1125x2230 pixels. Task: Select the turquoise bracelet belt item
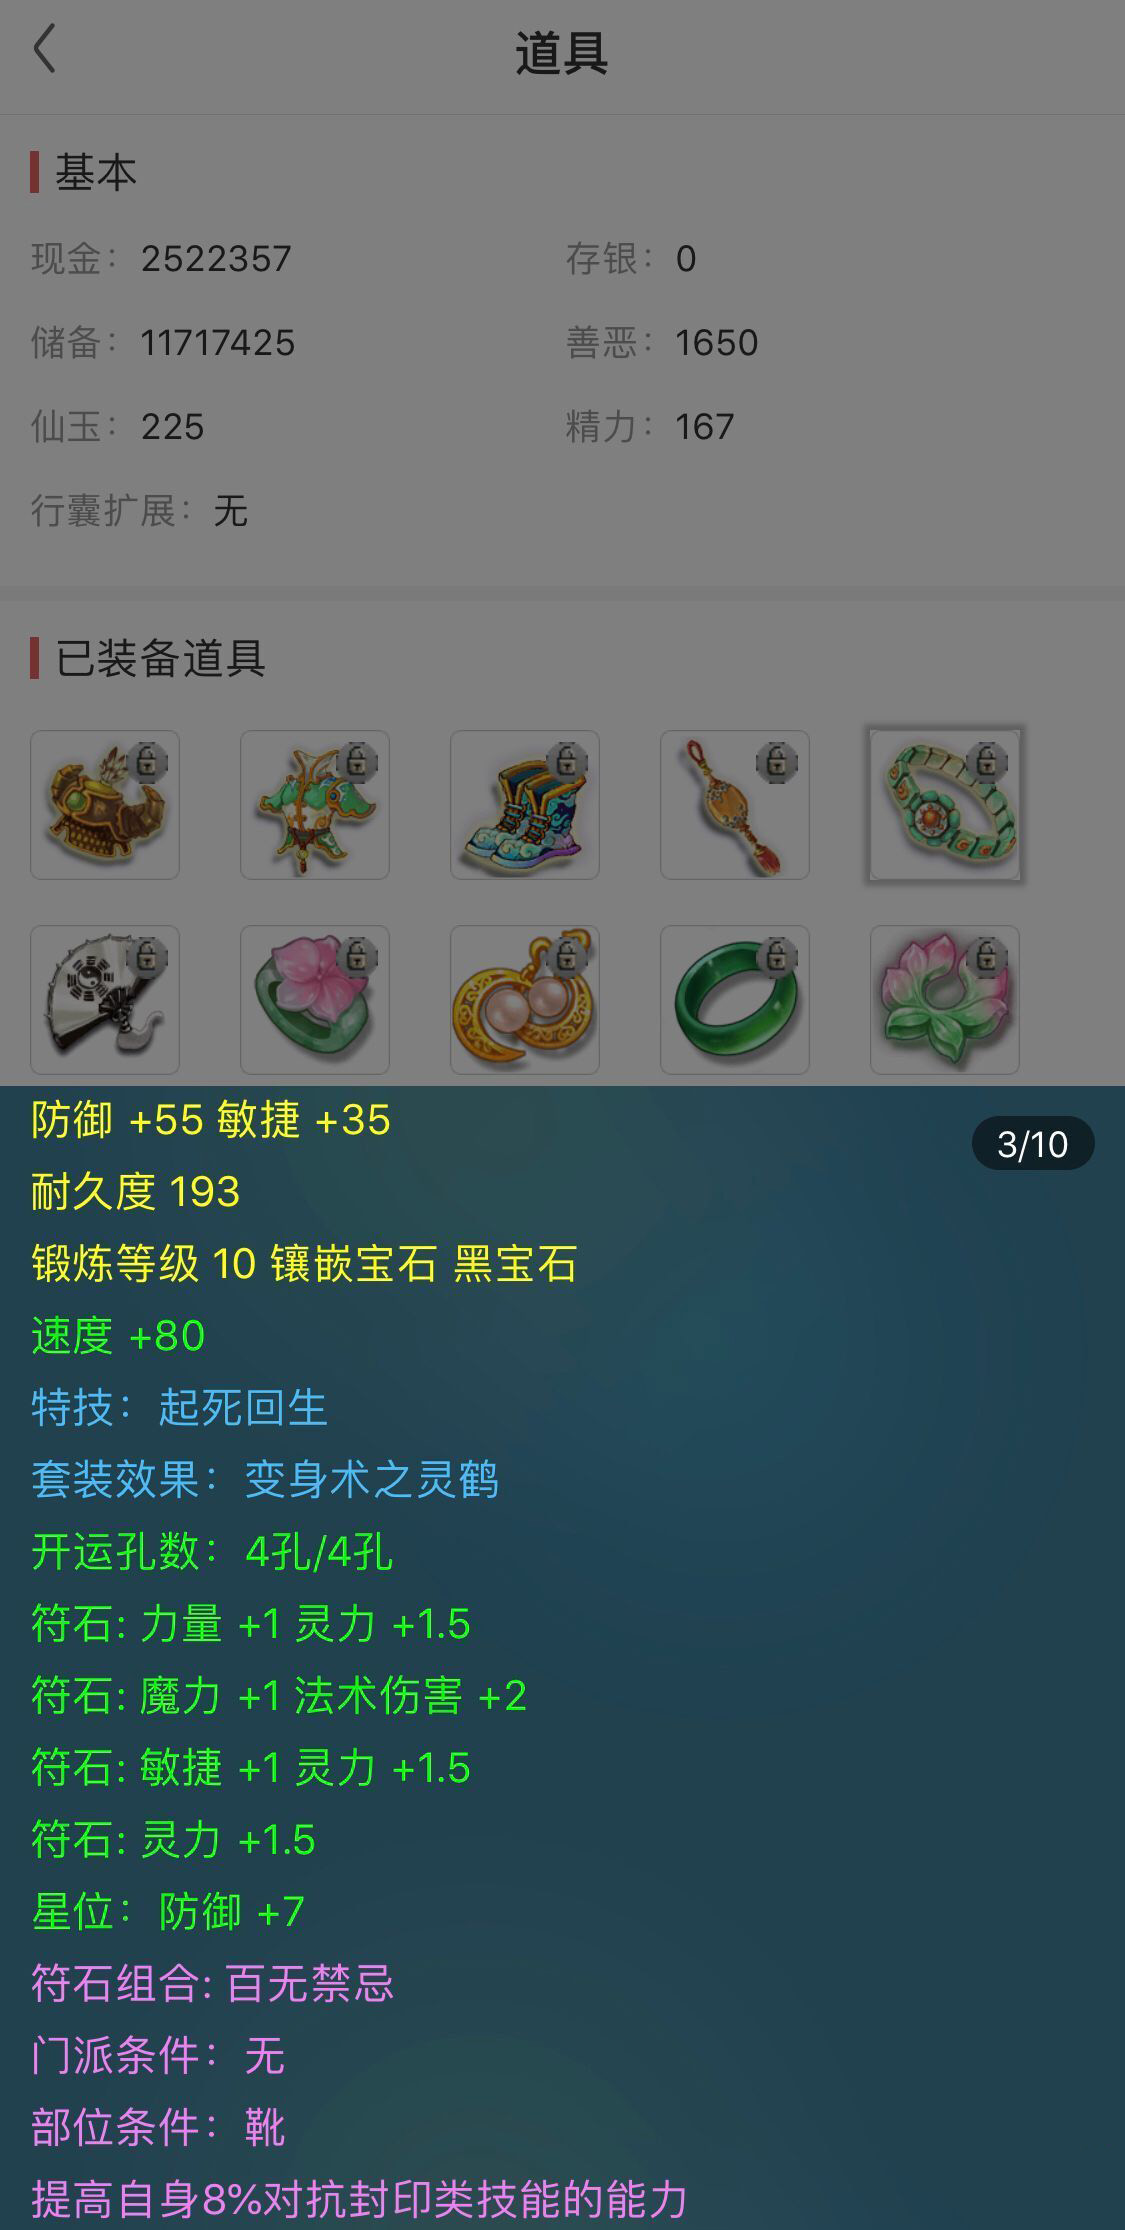click(x=945, y=805)
